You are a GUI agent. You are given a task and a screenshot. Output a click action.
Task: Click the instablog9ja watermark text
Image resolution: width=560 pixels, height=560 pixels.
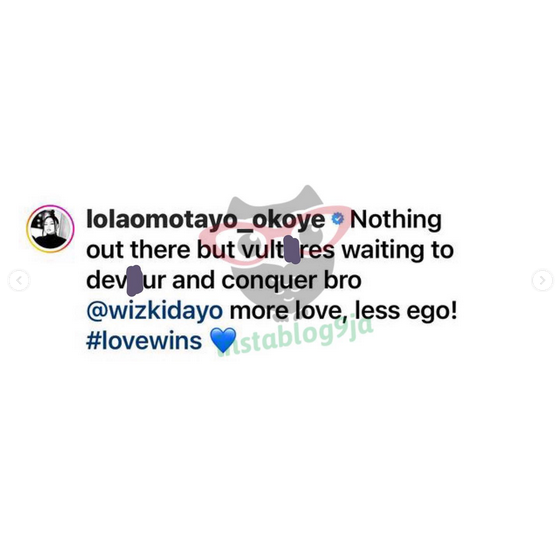tap(295, 336)
